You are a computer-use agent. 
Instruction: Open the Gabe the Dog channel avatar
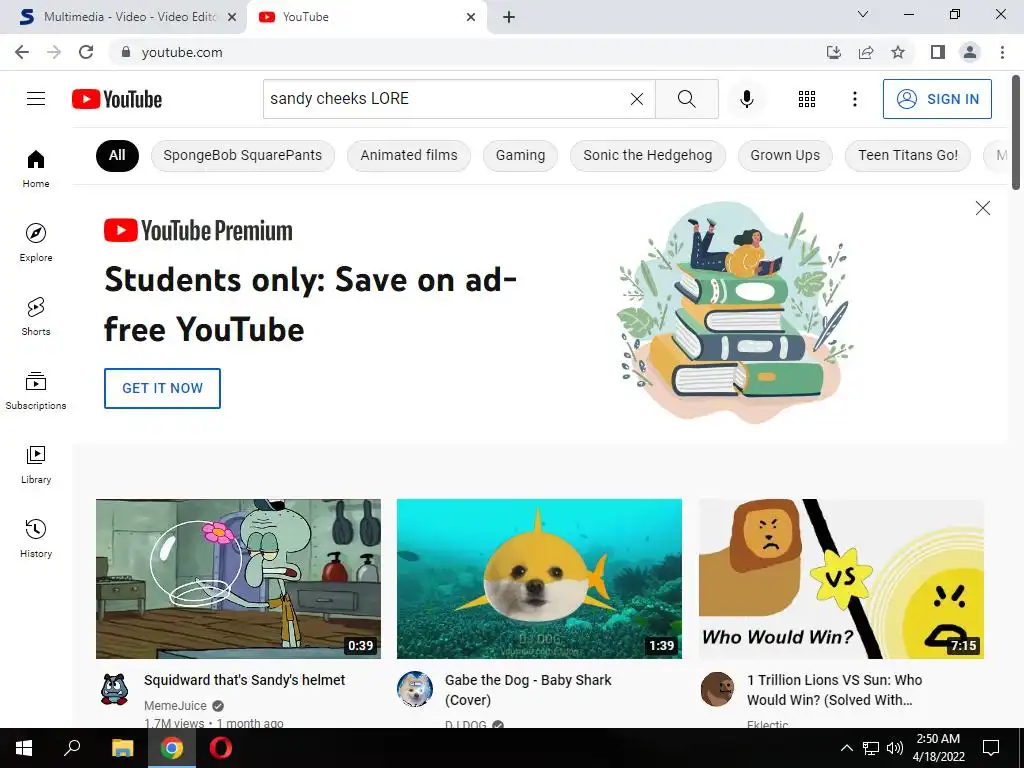click(x=415, y=689)
